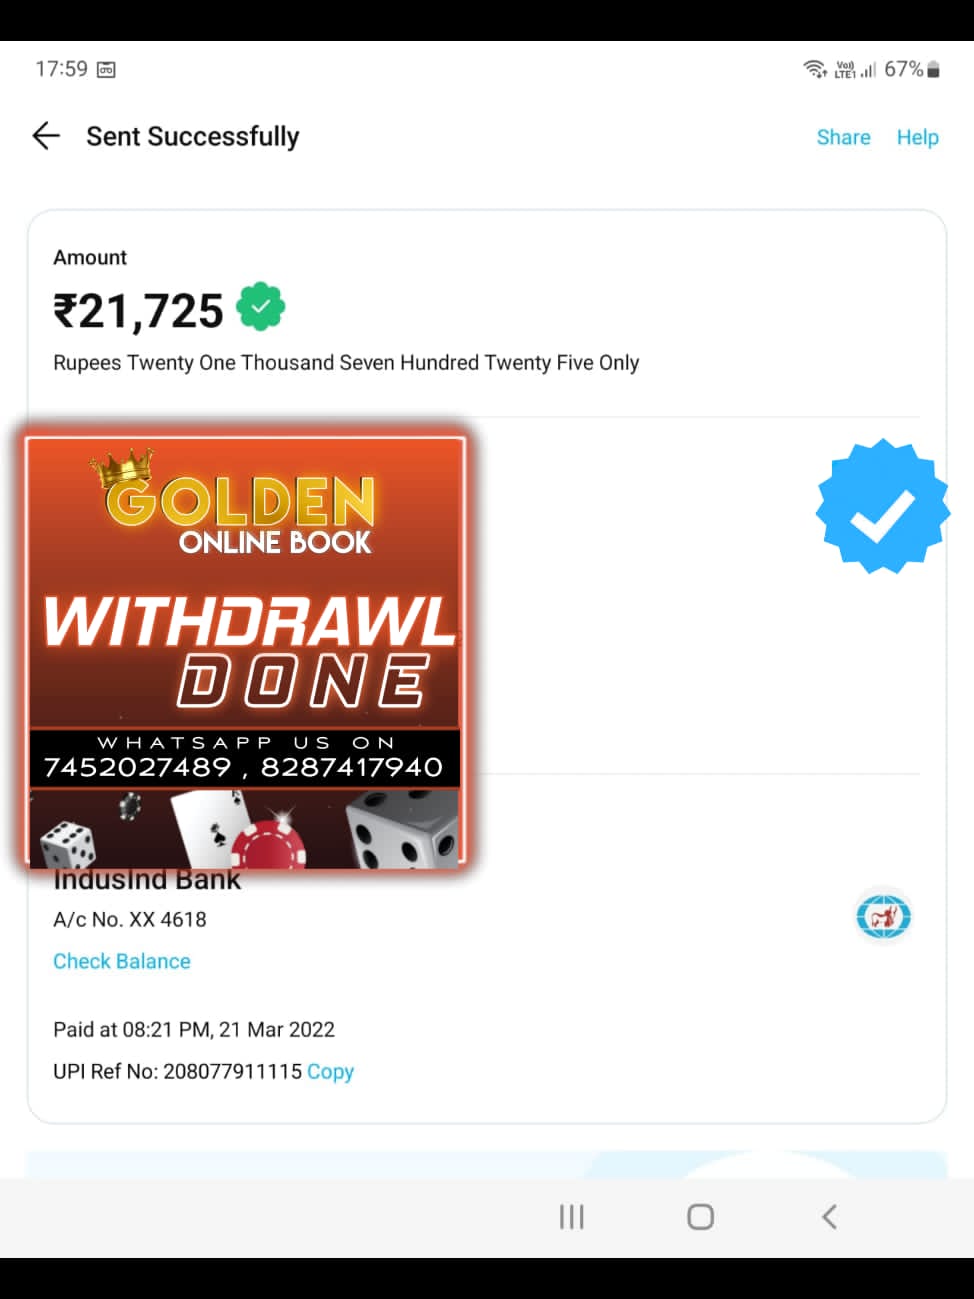
Task: Tap the green verified badge beside amount
Action: (261, 307)
